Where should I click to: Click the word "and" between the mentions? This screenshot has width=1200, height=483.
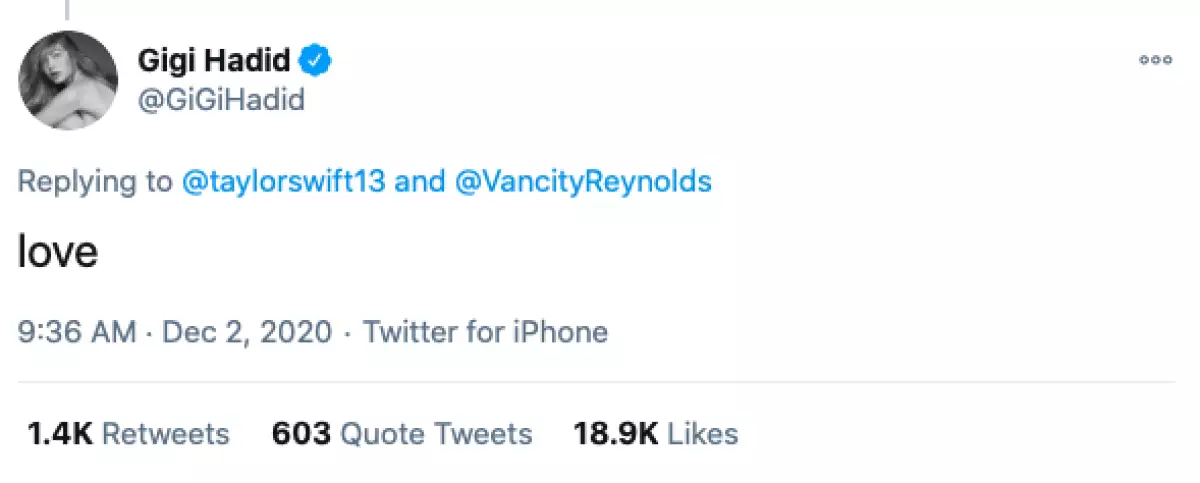(x=420, y=181)
